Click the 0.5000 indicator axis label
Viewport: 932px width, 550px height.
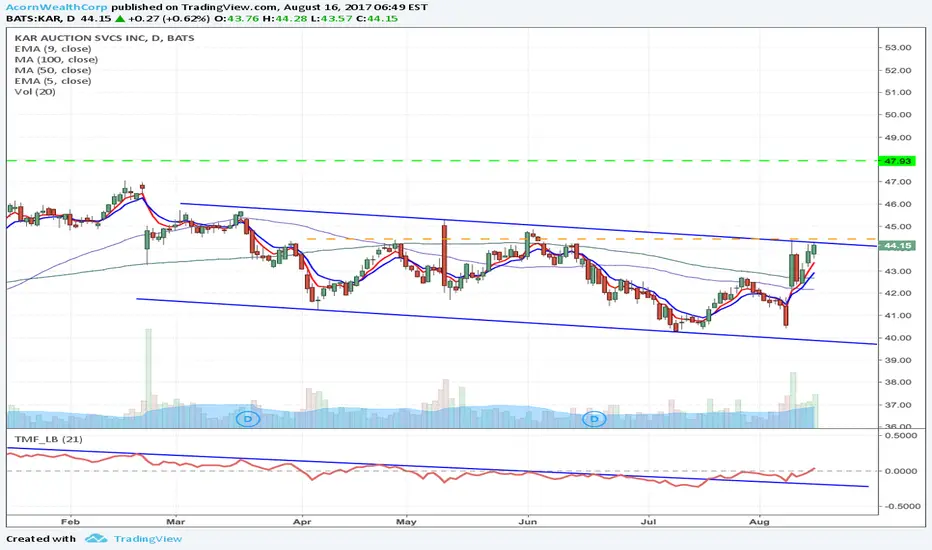click(901, 435)
